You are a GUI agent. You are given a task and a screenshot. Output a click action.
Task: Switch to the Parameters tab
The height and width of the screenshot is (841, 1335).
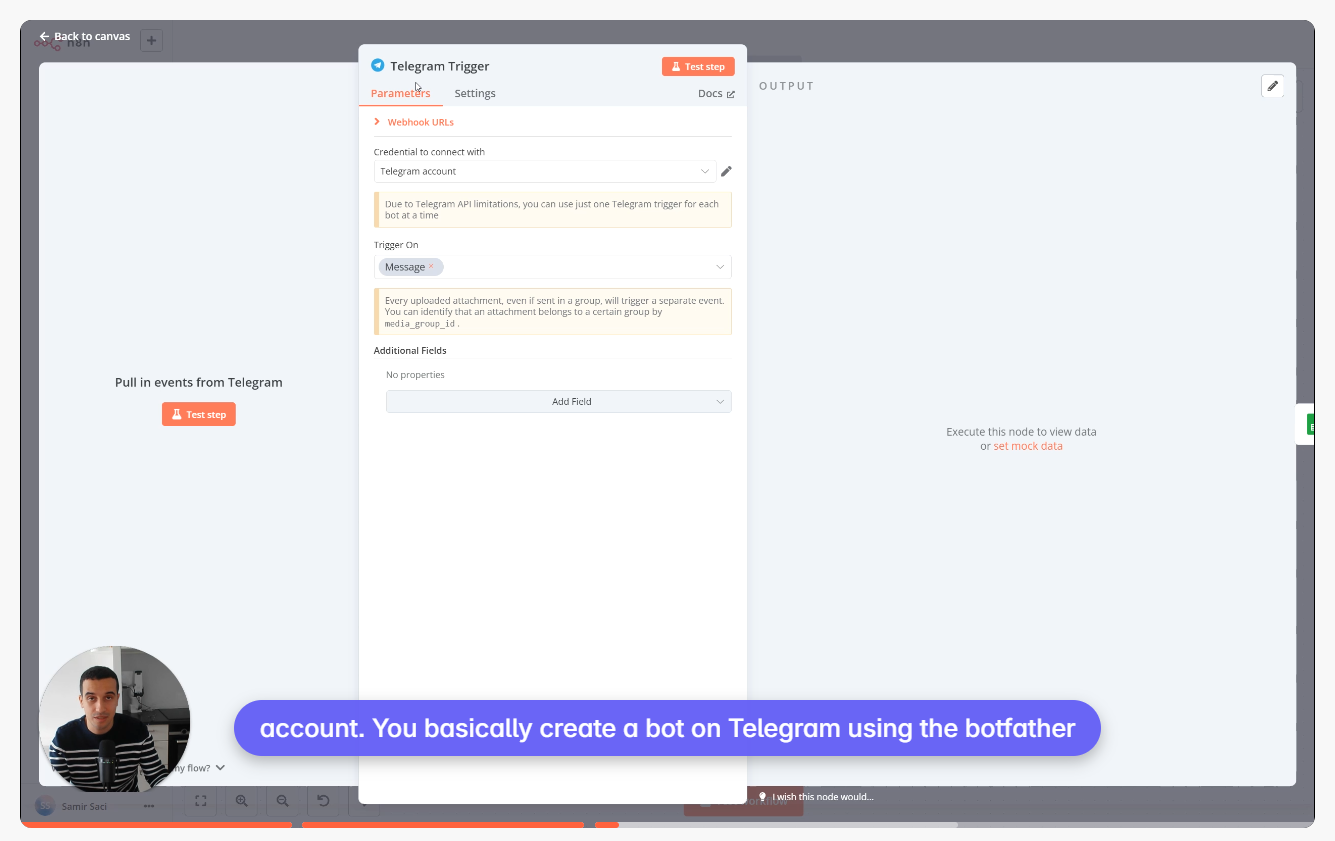pos(400,93)
